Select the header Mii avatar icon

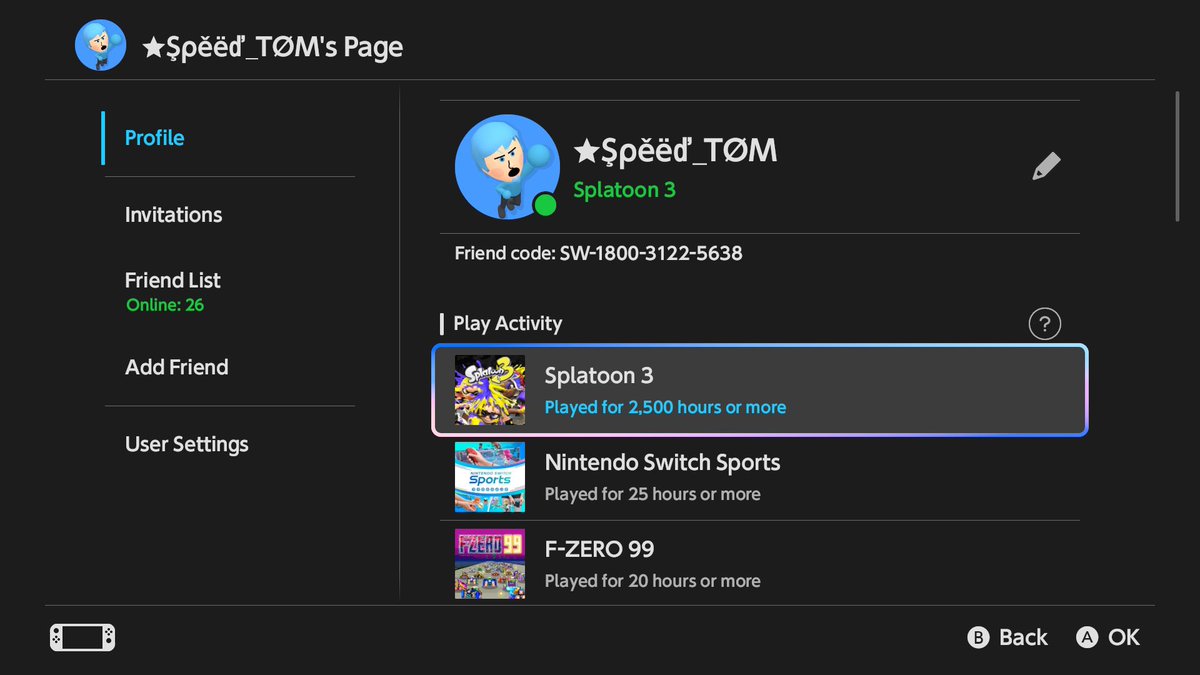click(101, 45)
